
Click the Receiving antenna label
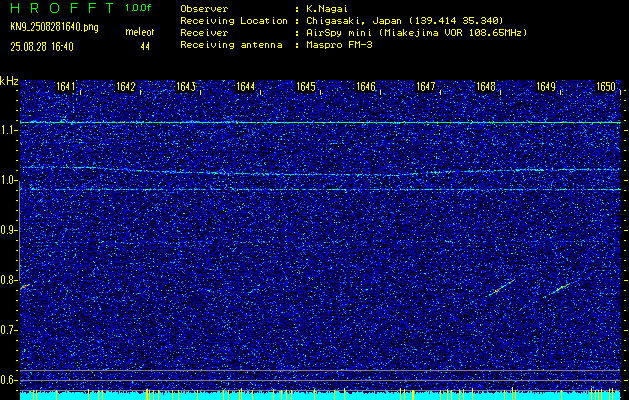click(231, 45)
